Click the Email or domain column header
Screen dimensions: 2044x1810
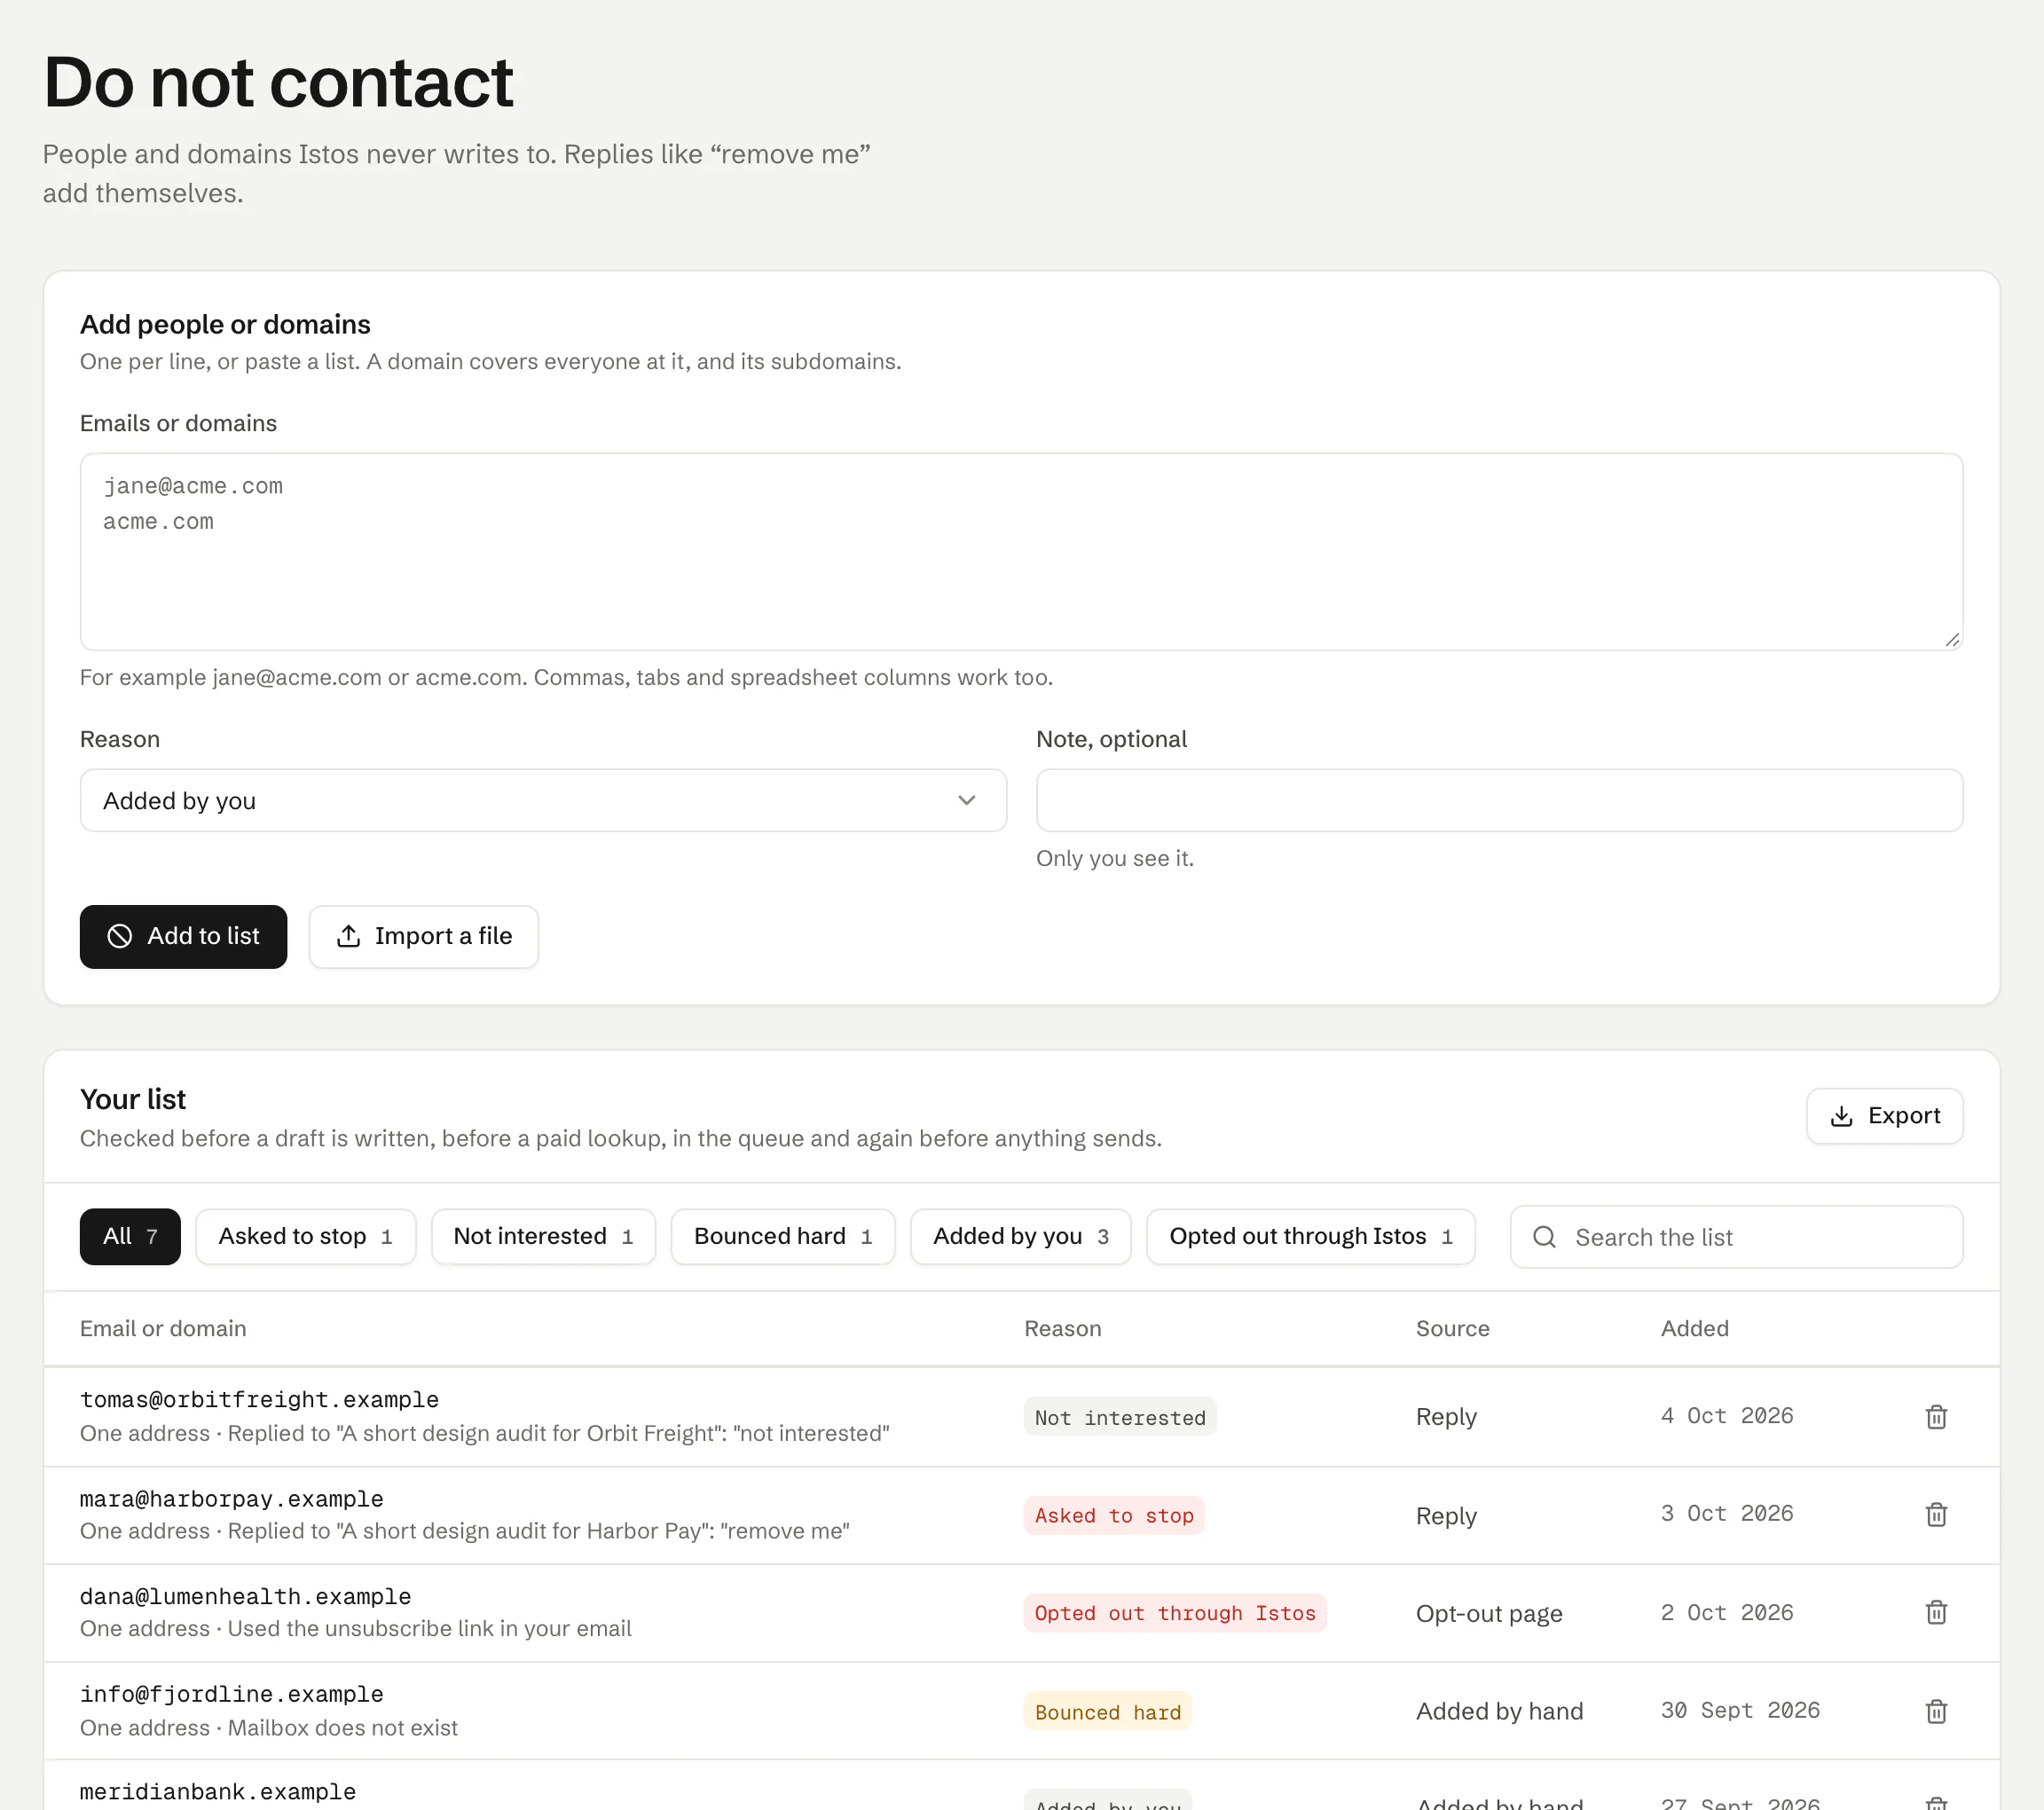tap(163, 1328)
